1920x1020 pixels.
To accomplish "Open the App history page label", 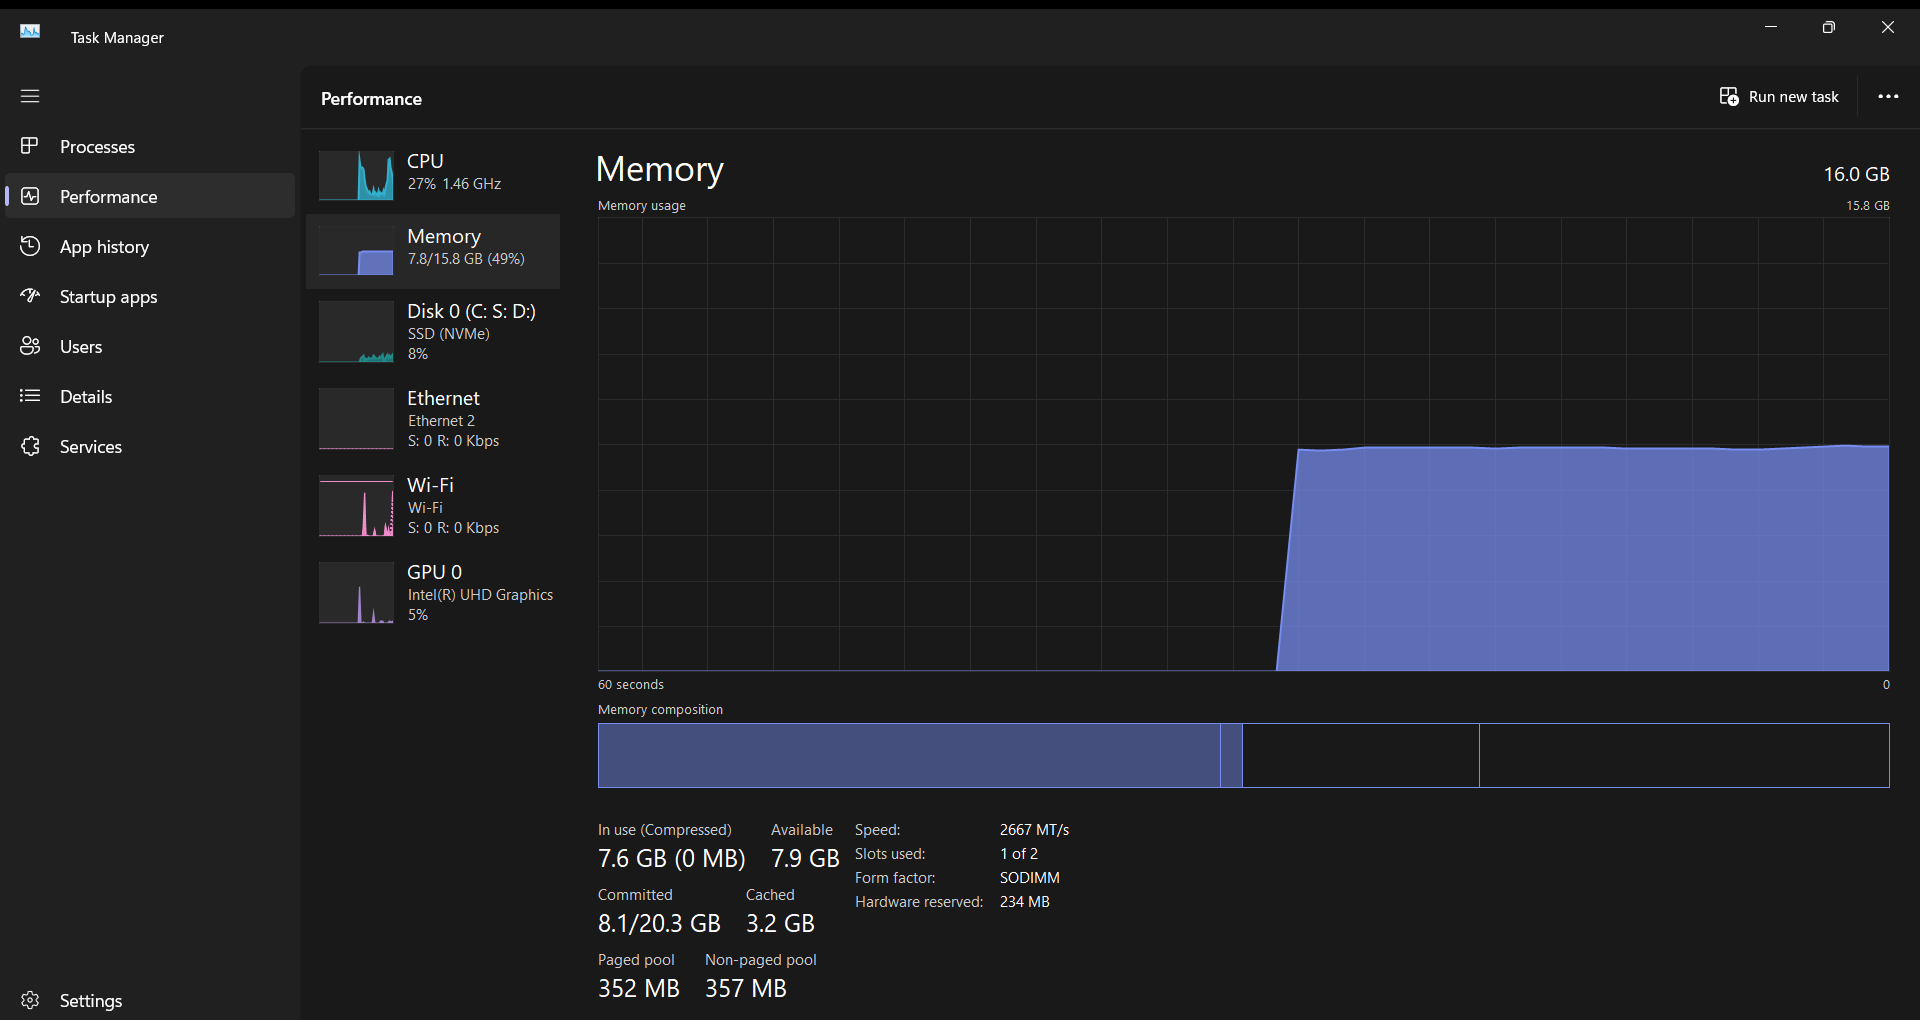I will click(x=104, y=247).
